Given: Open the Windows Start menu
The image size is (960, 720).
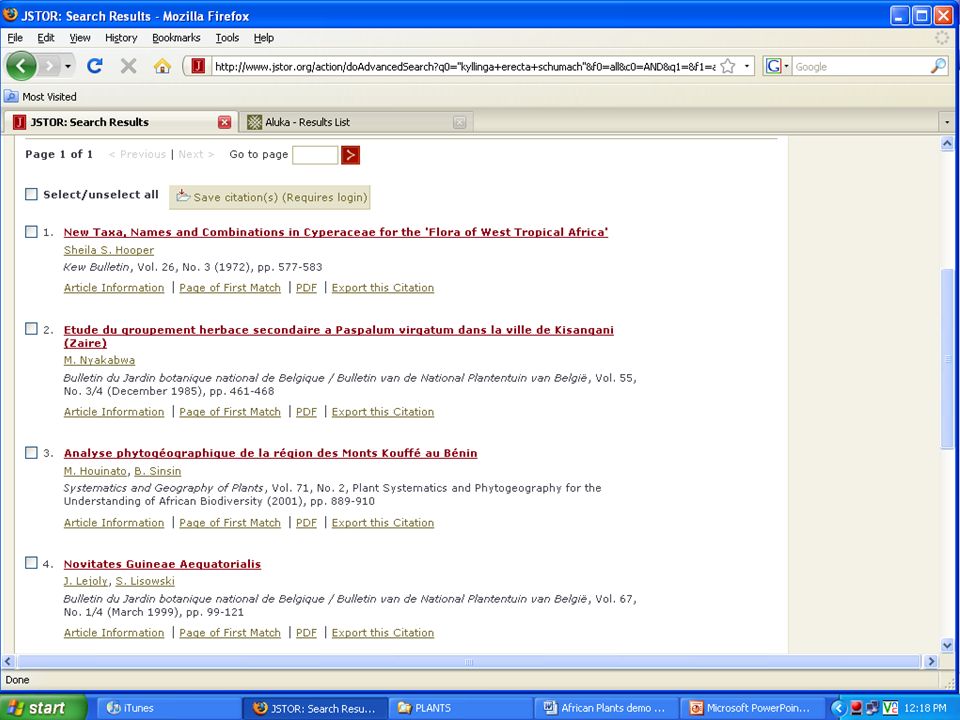Looking at the screenshot, I should pos(43,708).
